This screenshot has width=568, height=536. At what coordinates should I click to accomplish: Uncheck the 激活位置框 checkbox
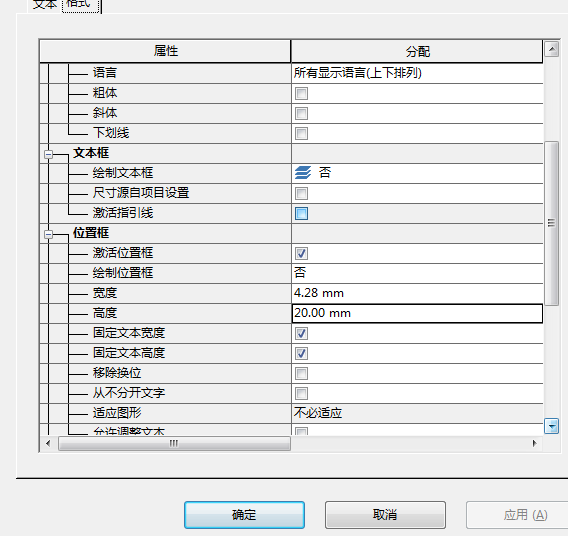coord(301,254)
